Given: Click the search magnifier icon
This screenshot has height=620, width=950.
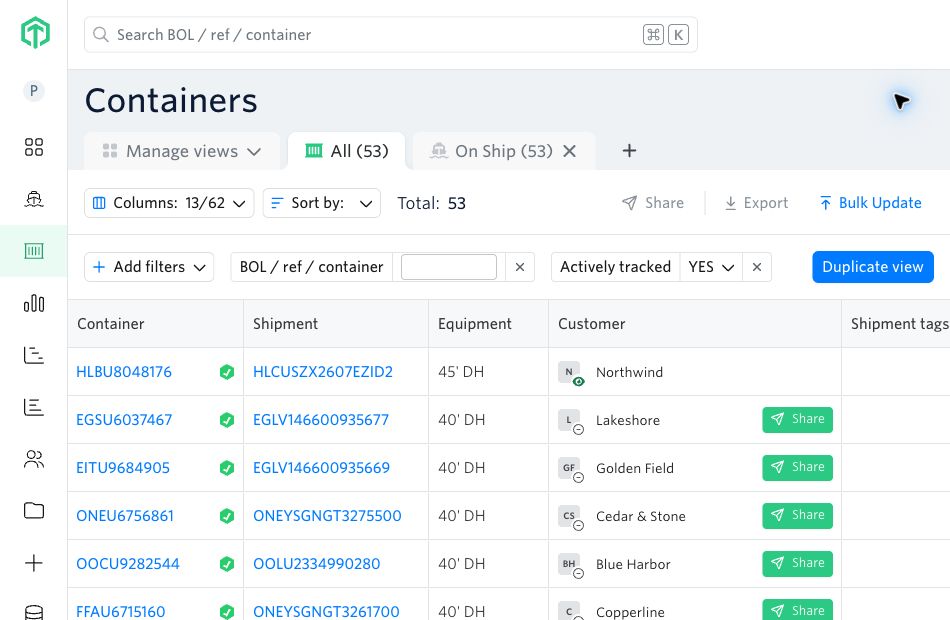Looking at the screenshot, I should click(101, 35).
